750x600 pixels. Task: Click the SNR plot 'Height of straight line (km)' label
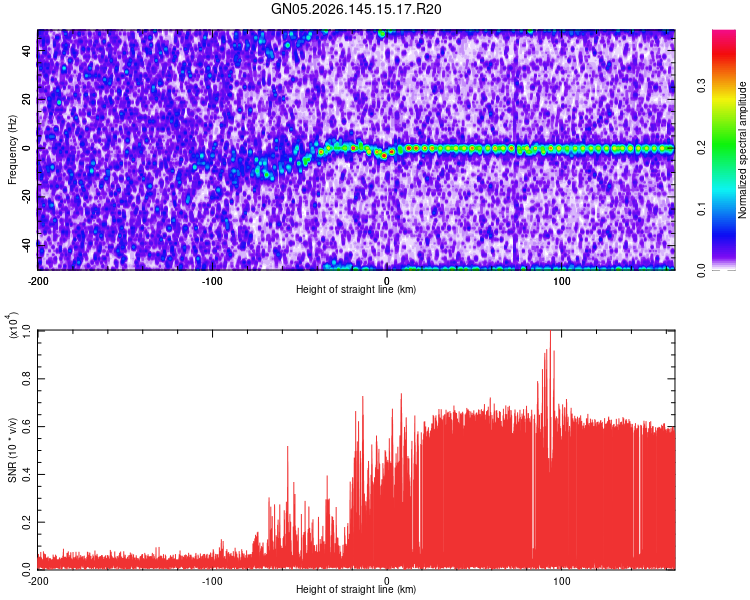coord(356,589)
